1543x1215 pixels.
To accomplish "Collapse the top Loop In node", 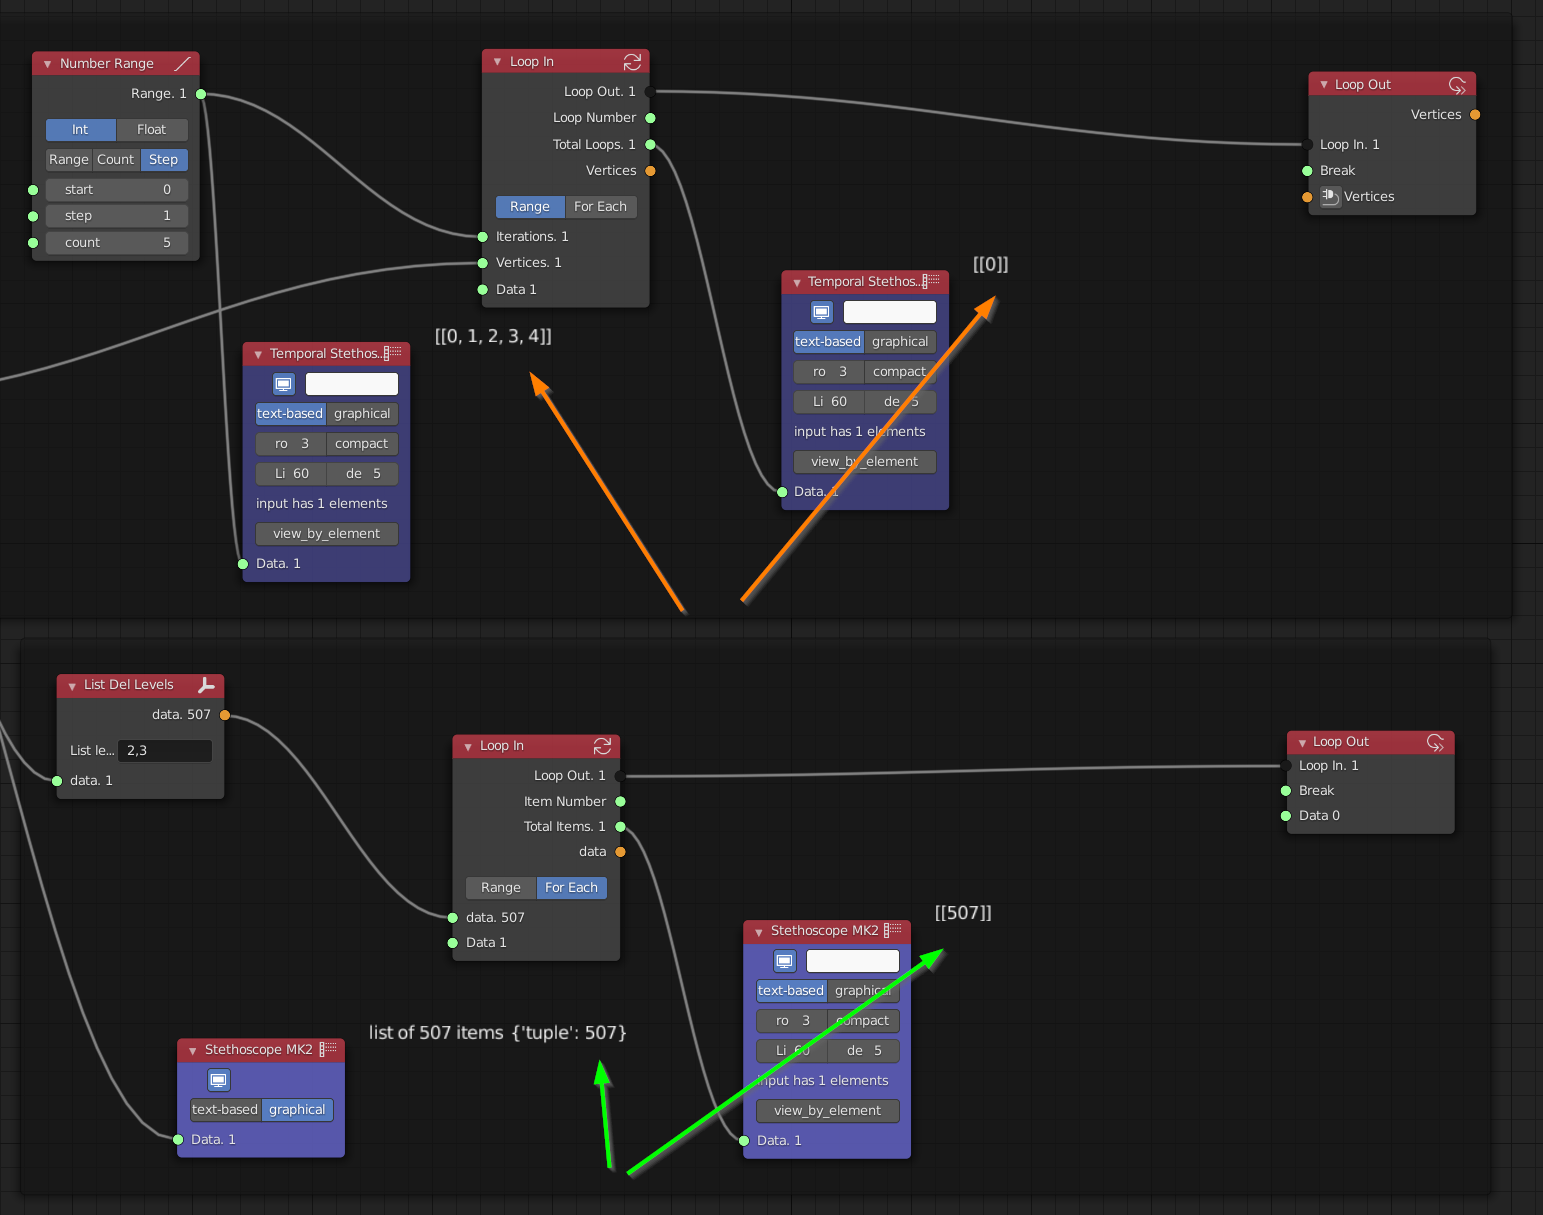I will [497, 62].
